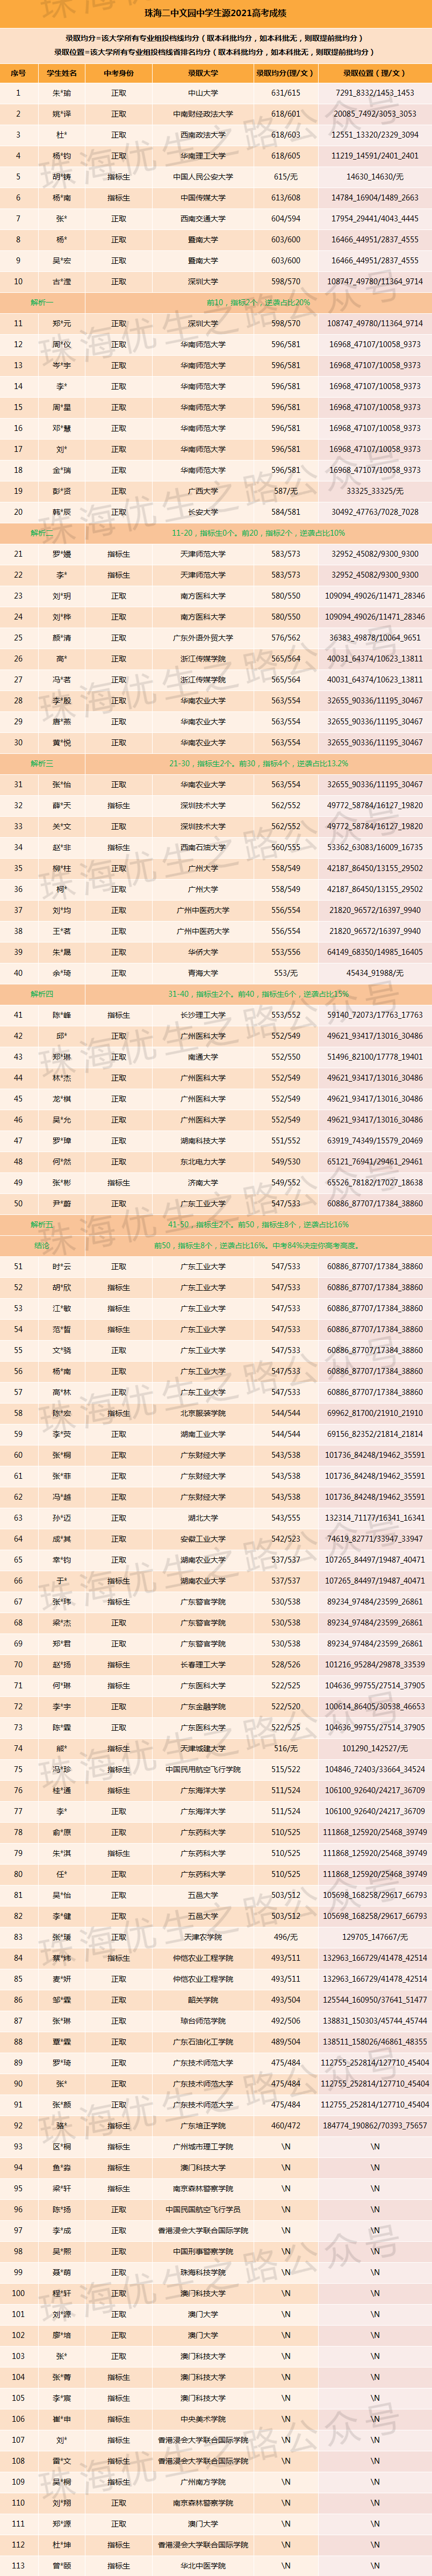
Task: Select the 韶关学院 cell
Action: [203, 2000]
